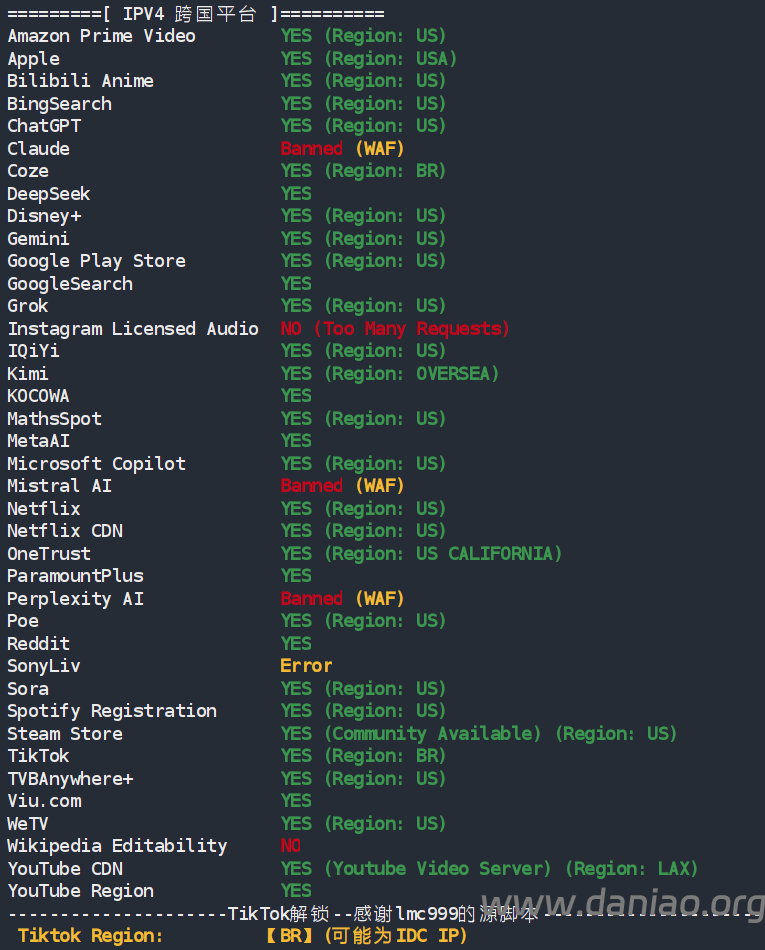Click the 'ChatGPT' service name
Viewport: 765px width, 950px height.
click(44, 126)
